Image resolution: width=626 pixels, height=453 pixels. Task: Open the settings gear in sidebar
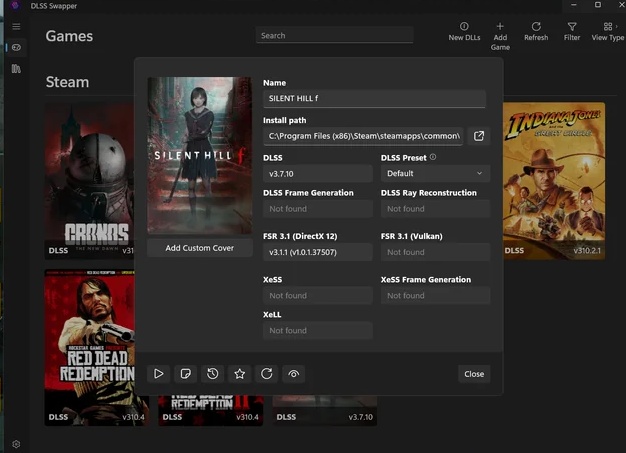[16, 444]
